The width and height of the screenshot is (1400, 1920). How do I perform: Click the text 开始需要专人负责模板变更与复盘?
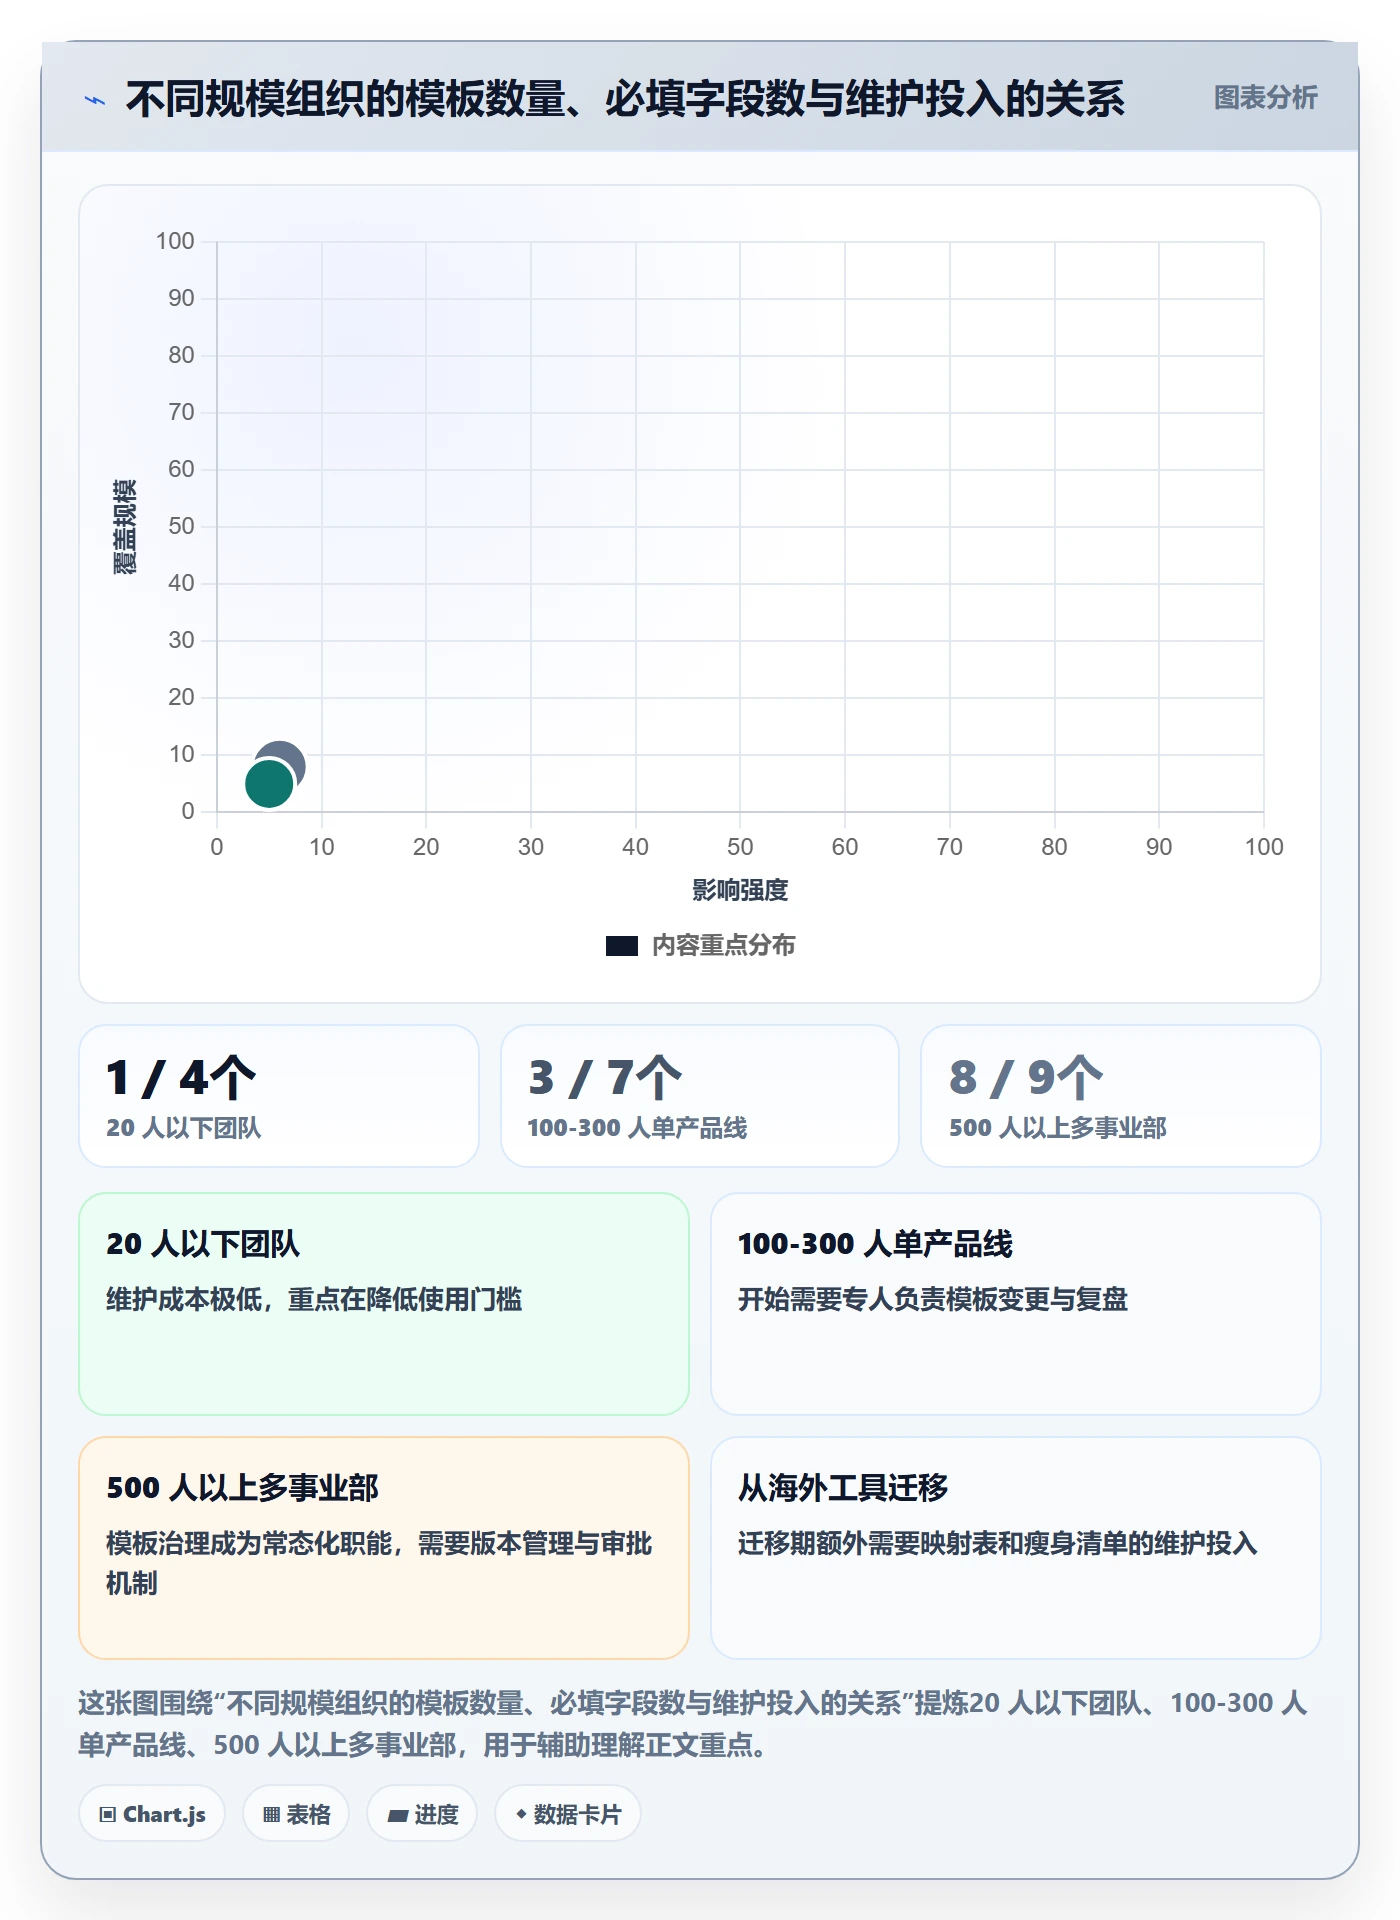click(933, 1300)
